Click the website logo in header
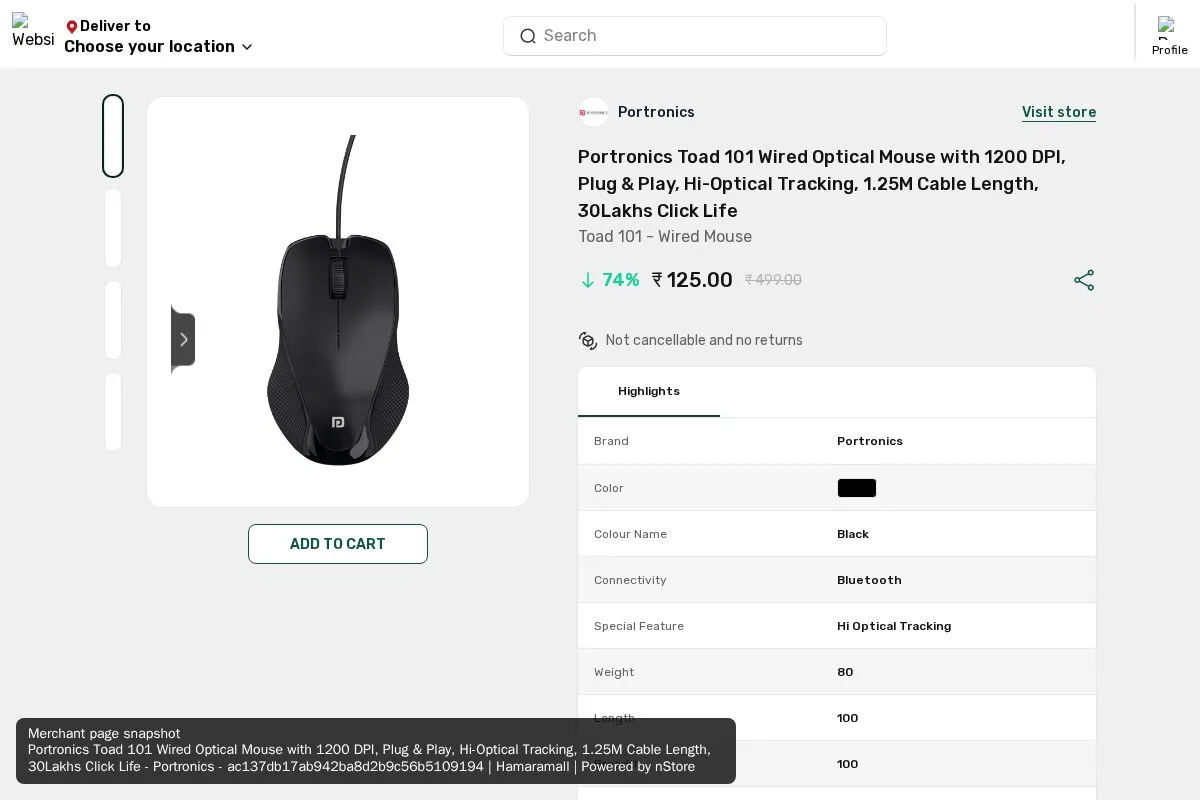The height and width of the screenshot is (800, 1200). 33,31
